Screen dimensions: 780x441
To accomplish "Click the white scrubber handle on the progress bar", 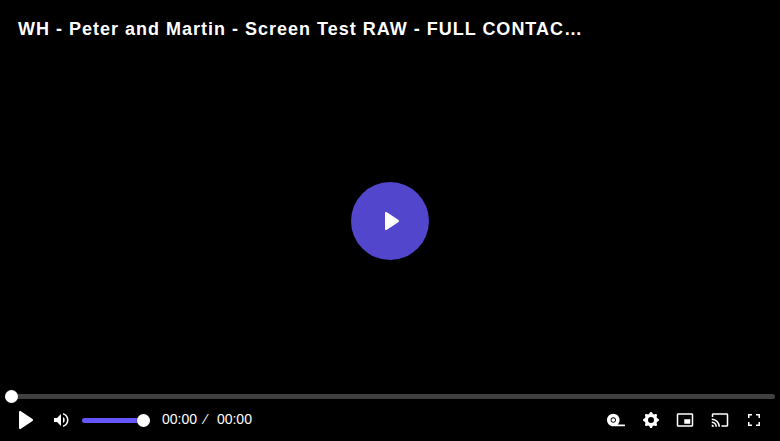I will pos(11,396).
